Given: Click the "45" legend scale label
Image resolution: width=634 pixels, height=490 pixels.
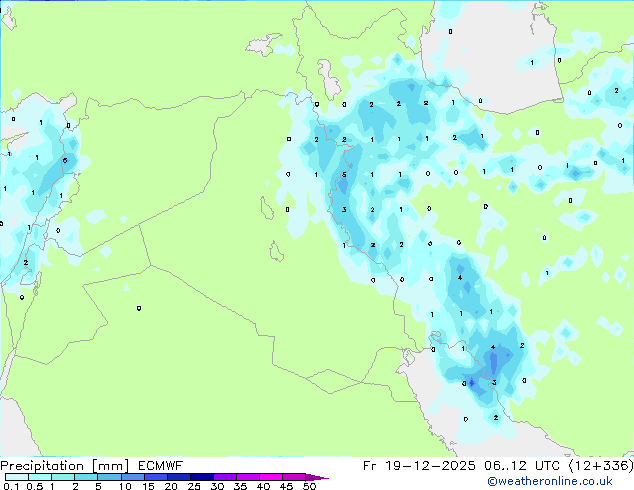Looking at the screenshot, I should (287, 486).
